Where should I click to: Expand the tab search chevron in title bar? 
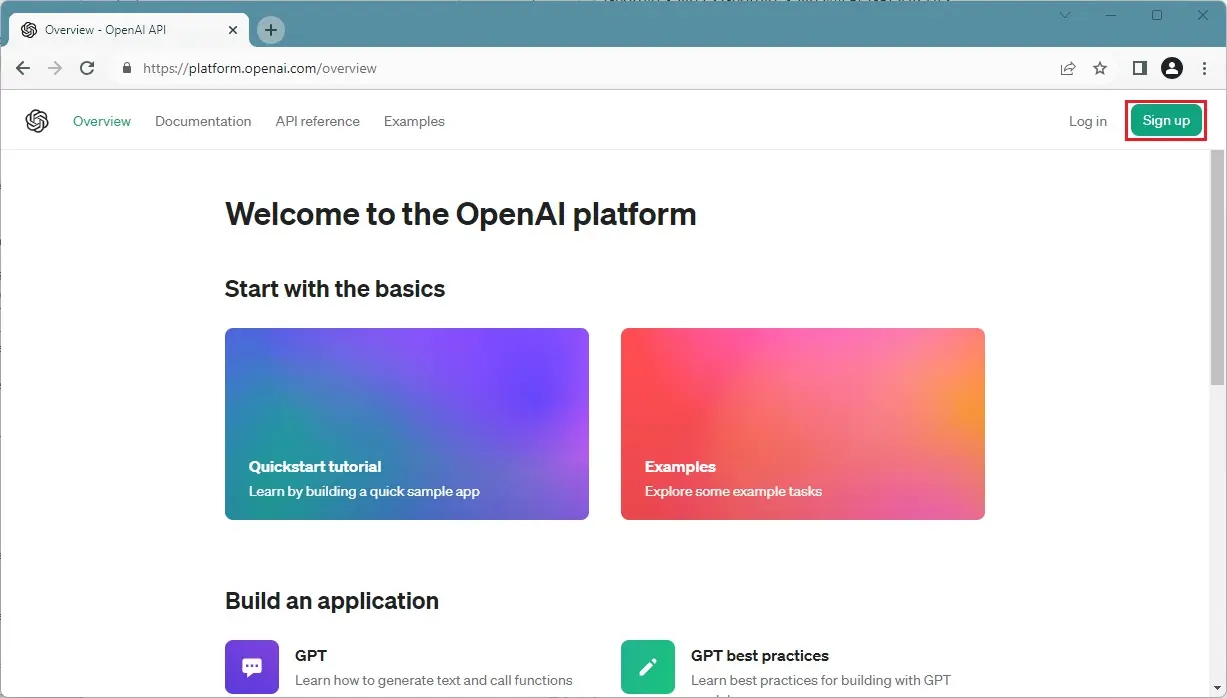pos(1065,15)
